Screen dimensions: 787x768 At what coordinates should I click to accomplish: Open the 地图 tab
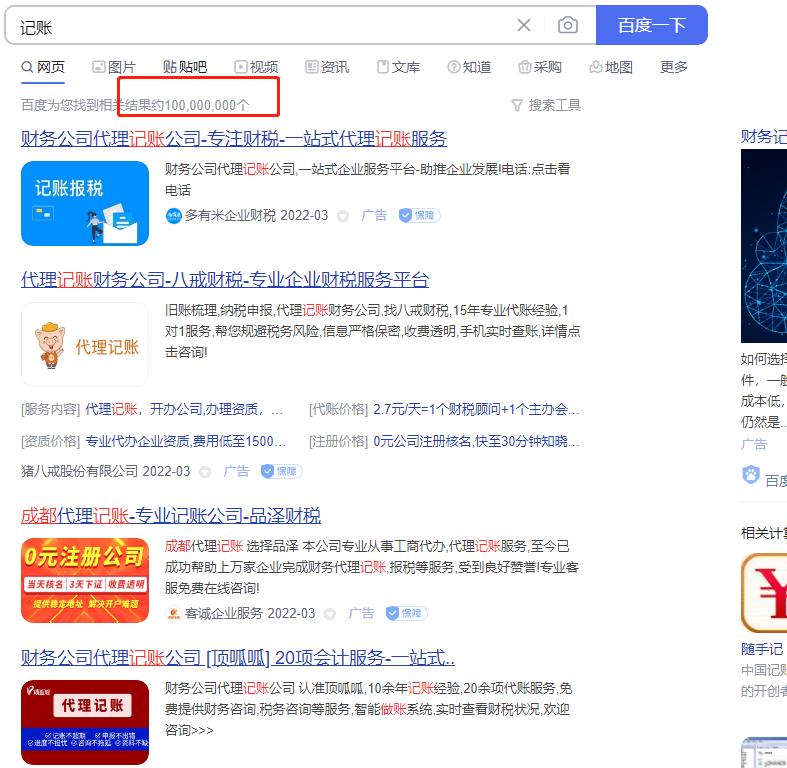(x=611, y=67)
